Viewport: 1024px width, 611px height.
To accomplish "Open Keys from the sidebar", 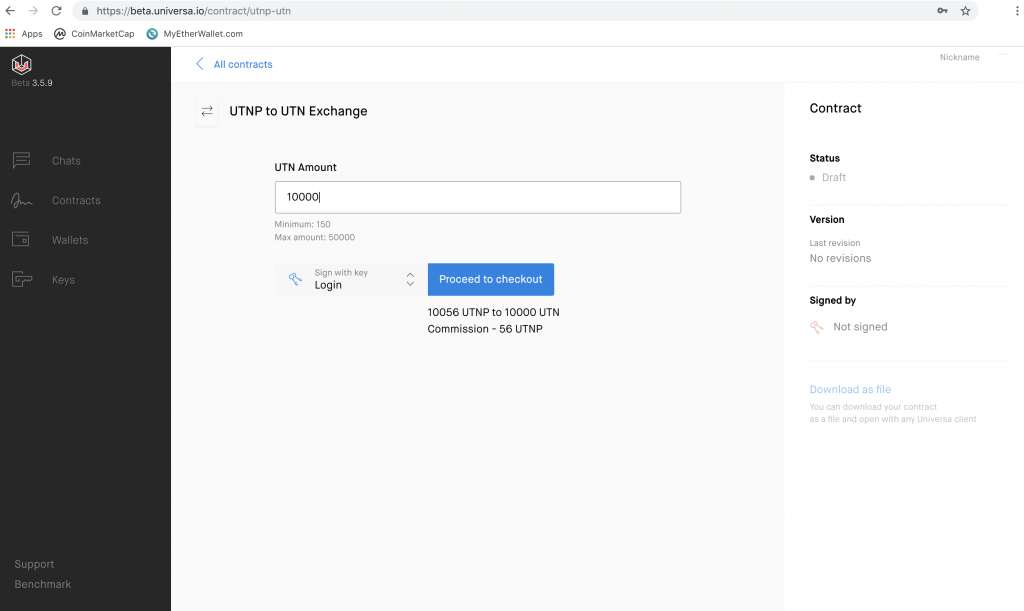I will [x=63, y=280].
